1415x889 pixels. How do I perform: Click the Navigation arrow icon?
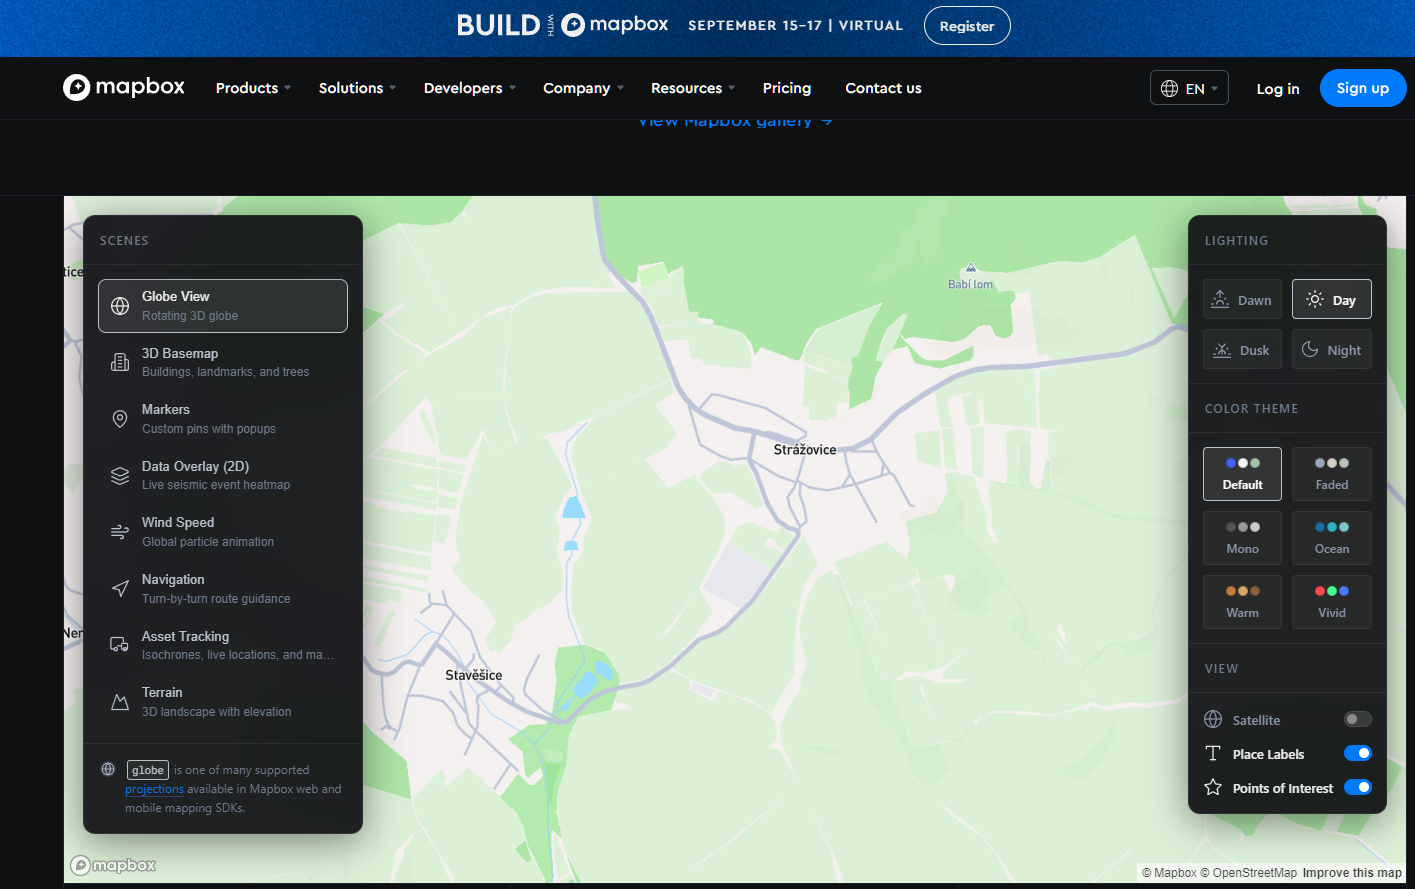pos(120,588)
